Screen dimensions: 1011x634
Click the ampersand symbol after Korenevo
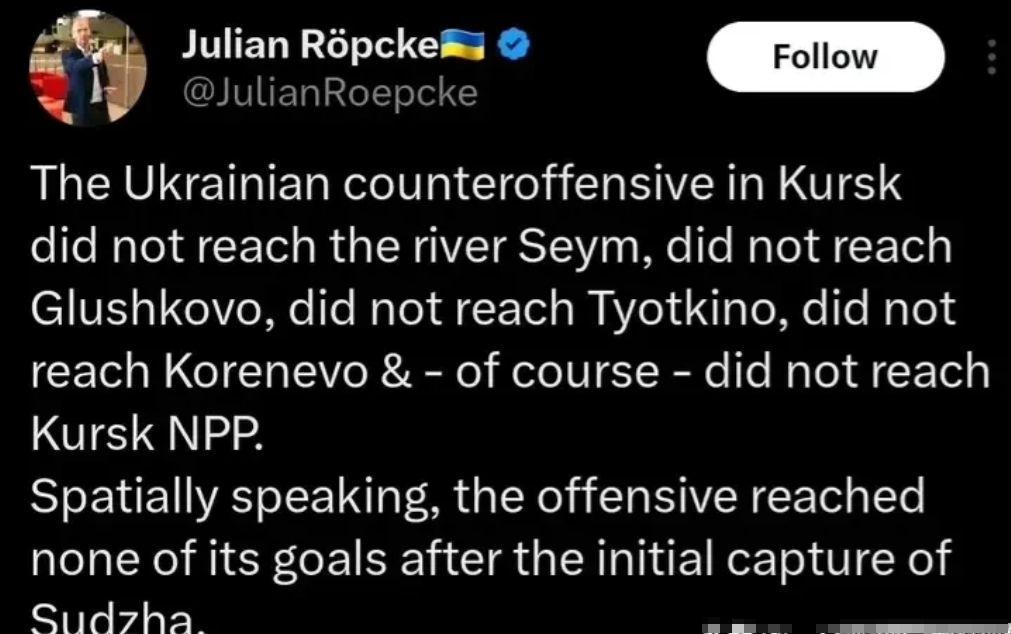coord(396,372)
